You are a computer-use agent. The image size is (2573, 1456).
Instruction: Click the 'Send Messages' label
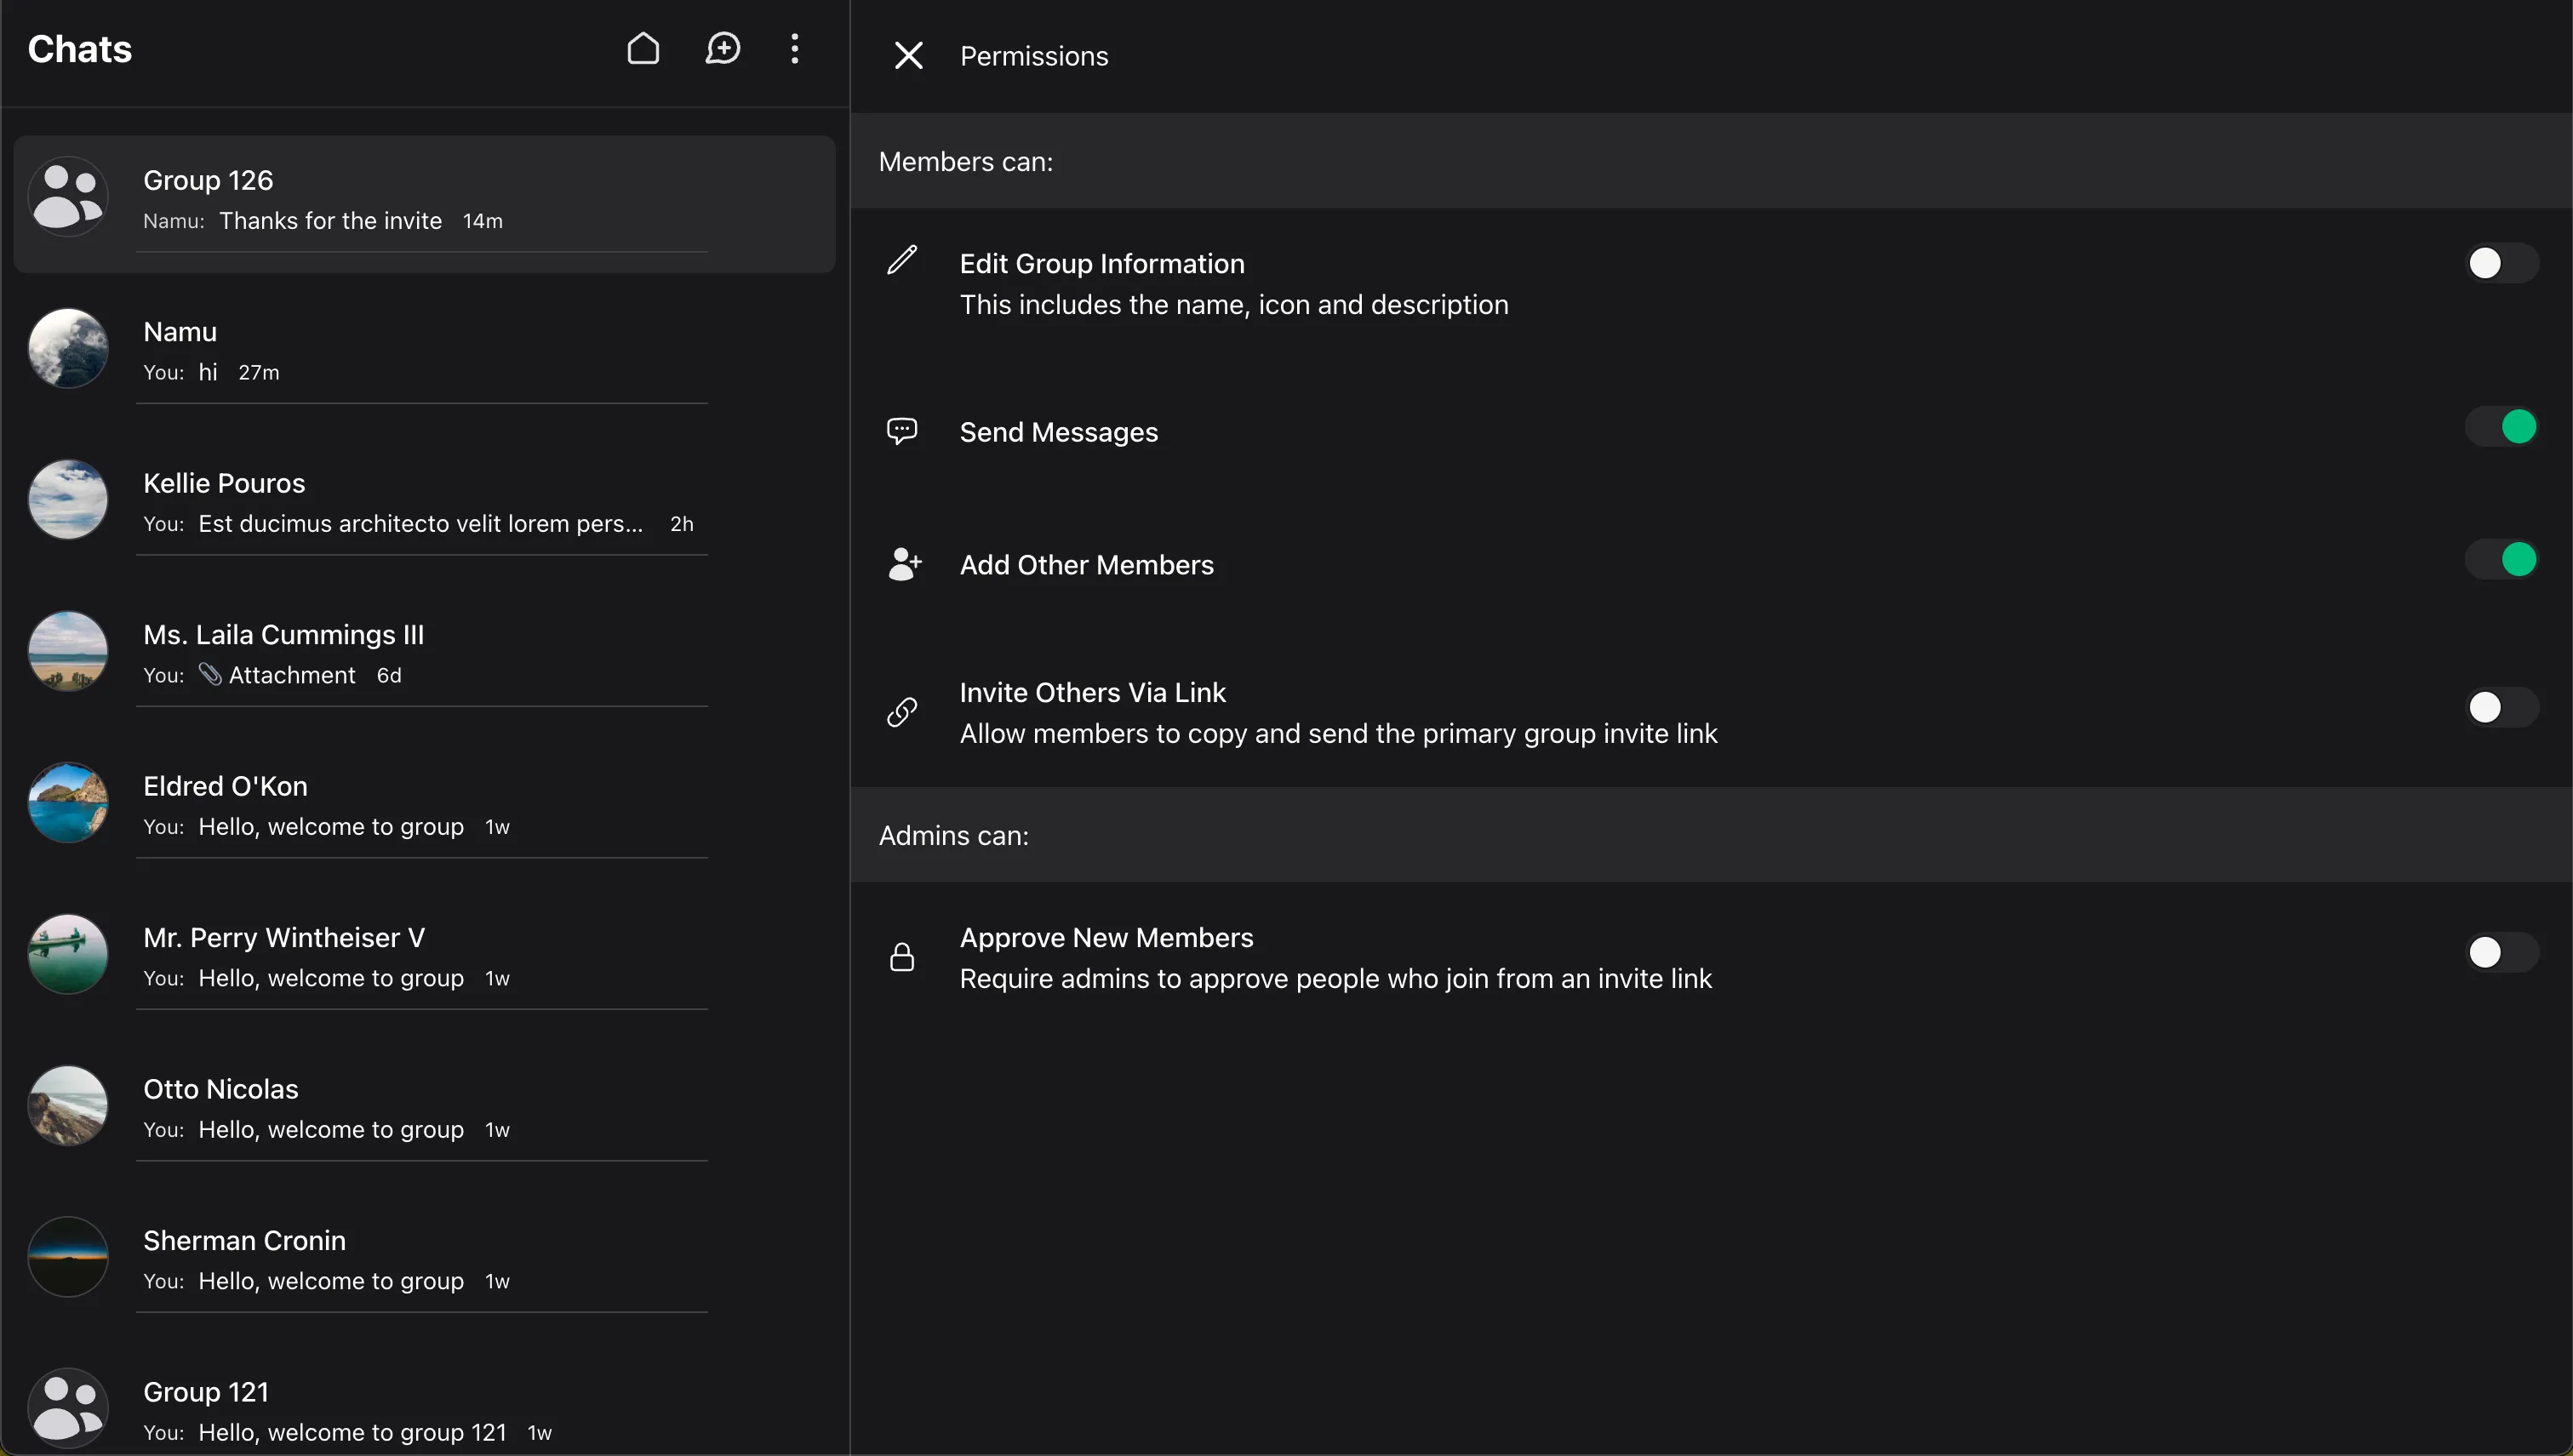1059,432
